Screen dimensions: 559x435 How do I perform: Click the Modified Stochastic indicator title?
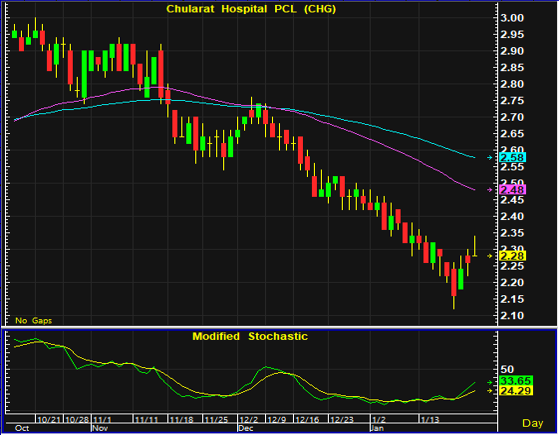[x=250, y=337]
